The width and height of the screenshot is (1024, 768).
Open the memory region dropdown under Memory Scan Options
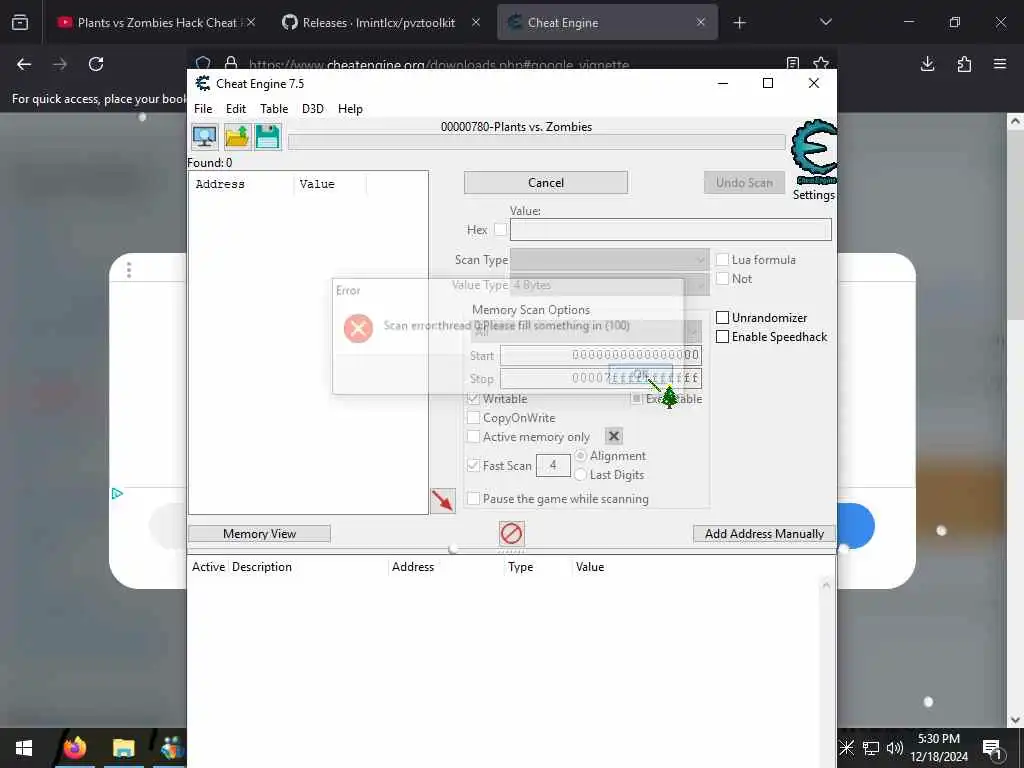(x=586, y=332)
